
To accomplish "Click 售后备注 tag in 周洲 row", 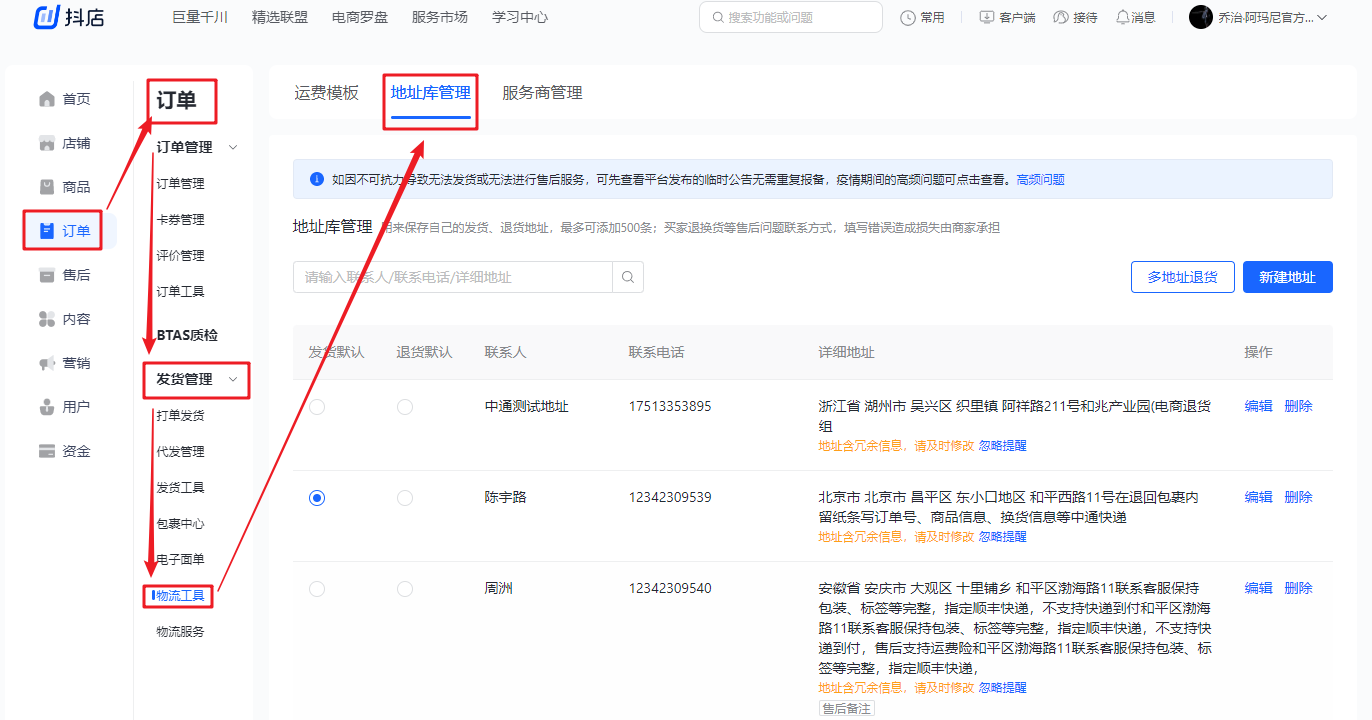I will pyautogui.click(x=847, y=708).
